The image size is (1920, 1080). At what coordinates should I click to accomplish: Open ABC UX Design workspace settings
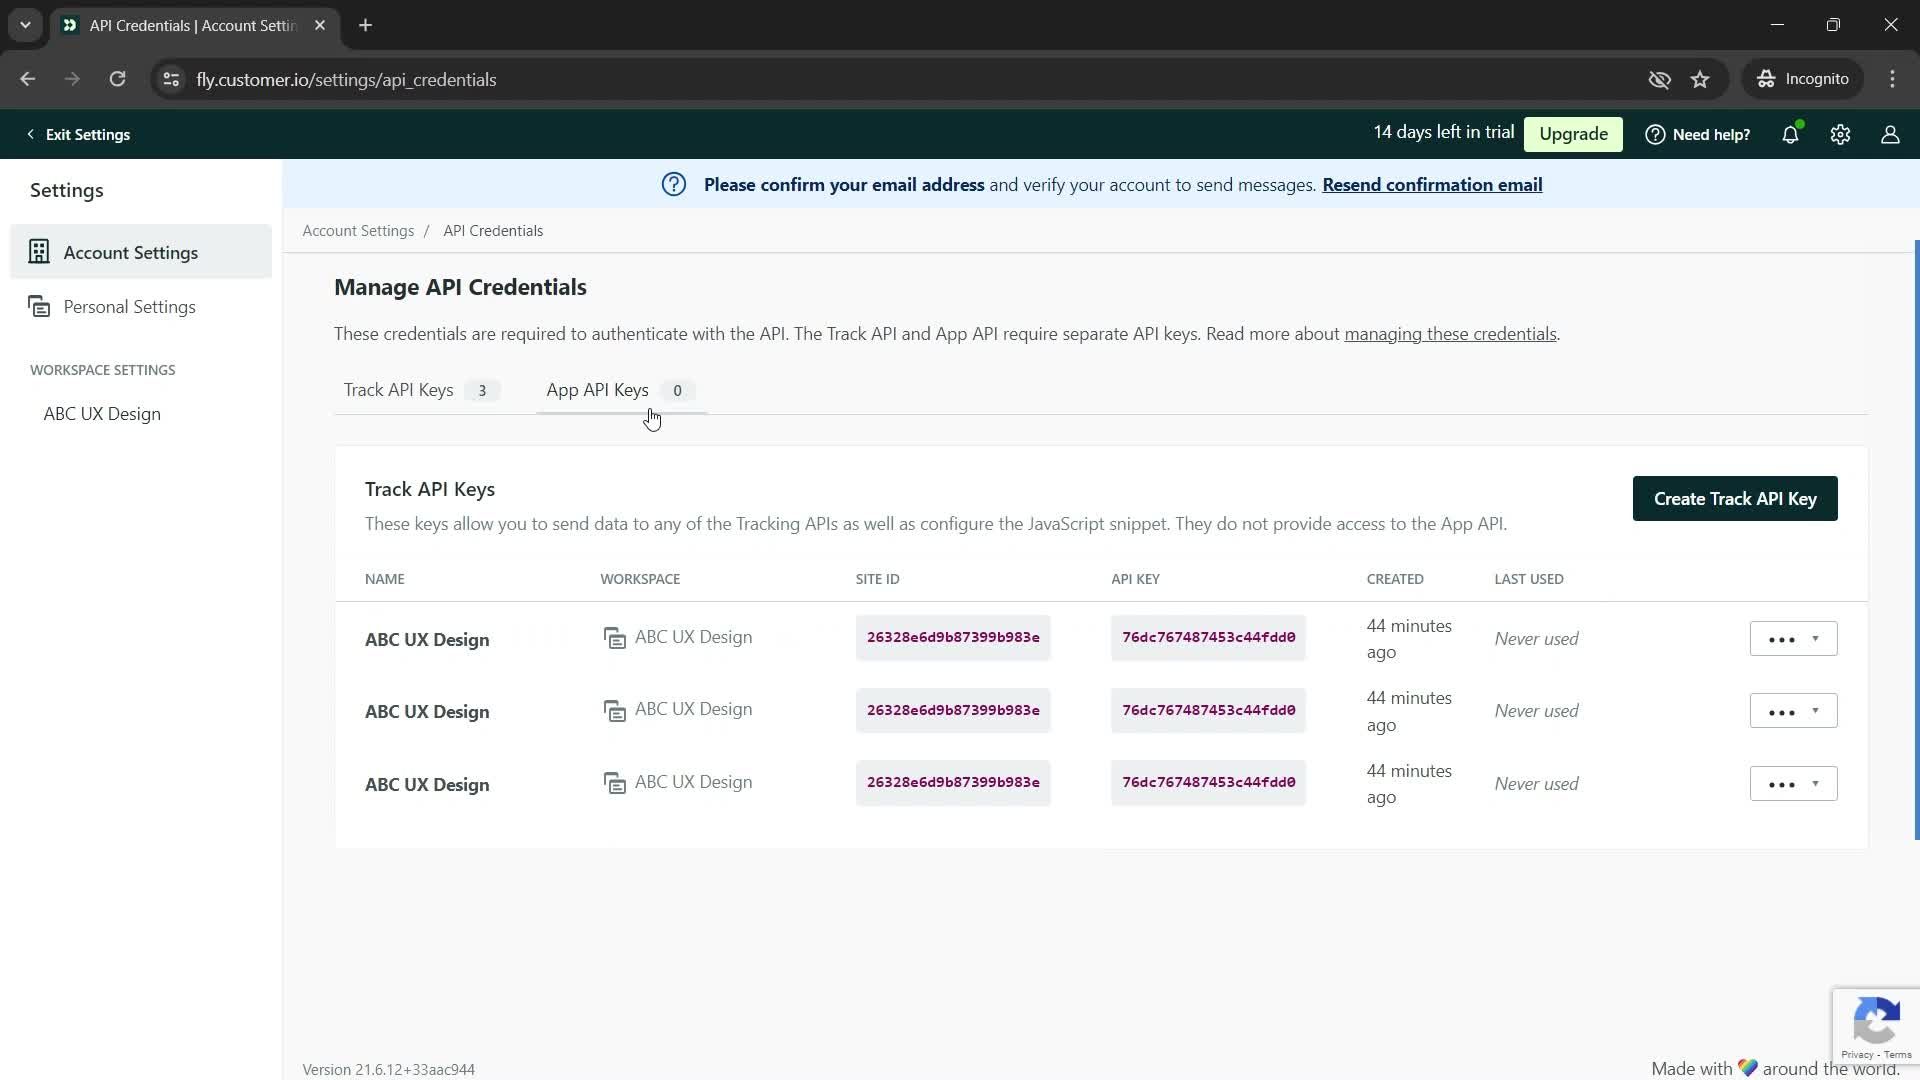point(102,414)
